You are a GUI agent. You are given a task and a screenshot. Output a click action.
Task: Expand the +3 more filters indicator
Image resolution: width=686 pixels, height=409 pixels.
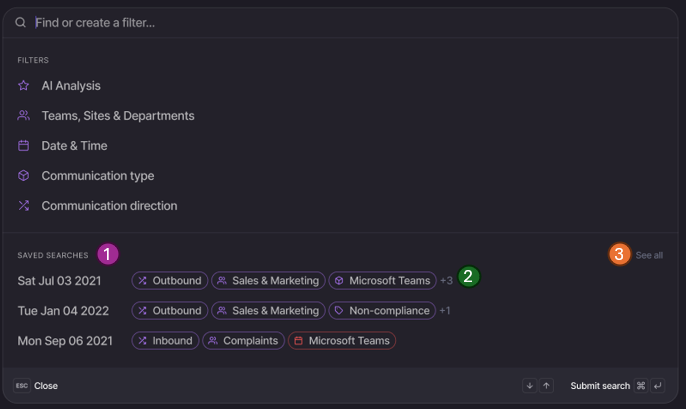point(446,281)
